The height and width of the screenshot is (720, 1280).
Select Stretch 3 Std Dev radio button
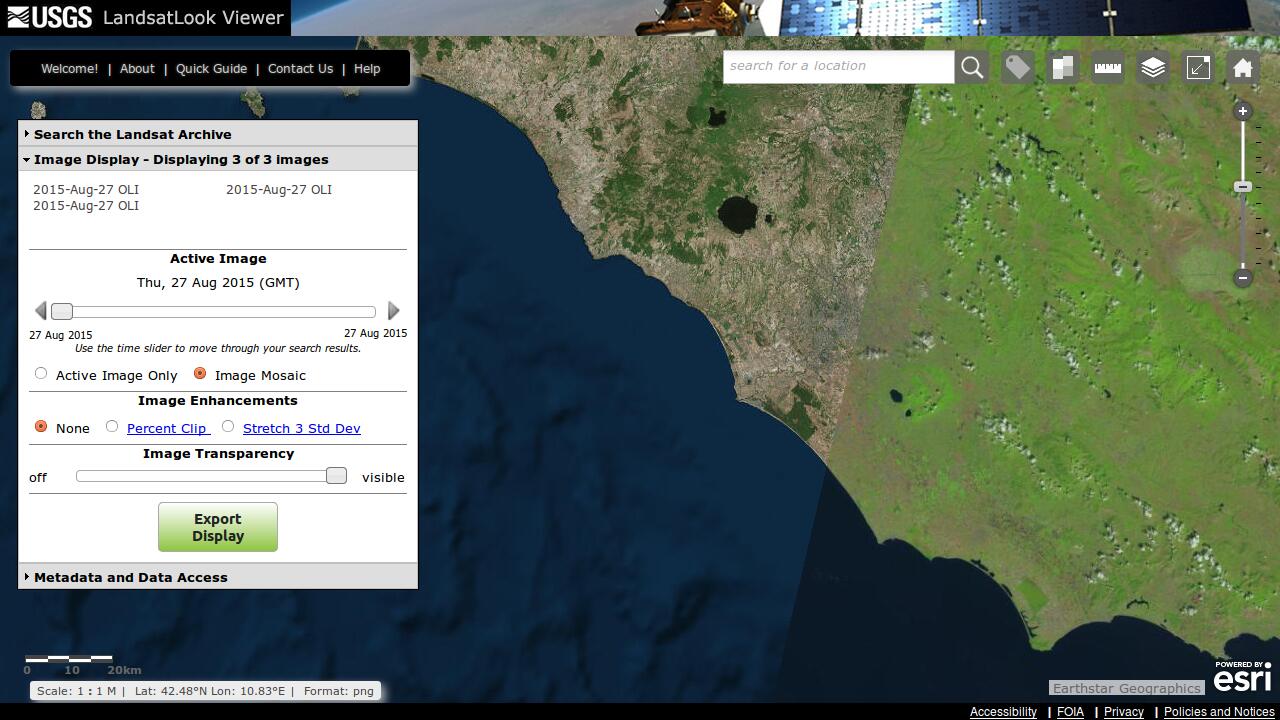[228, 427]
